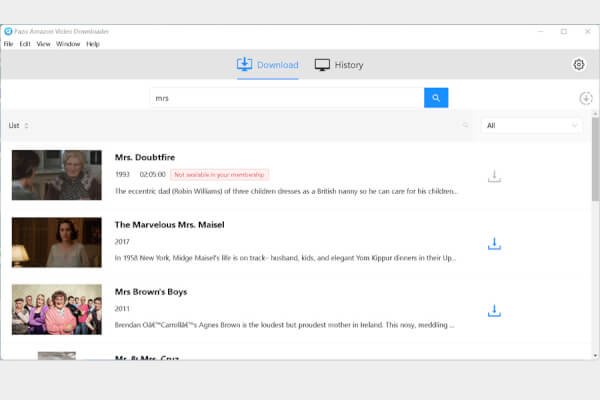The width and height of the screenshot is (600, 400).
Task: Click the year 1993 text
Action: click(122, 175)
